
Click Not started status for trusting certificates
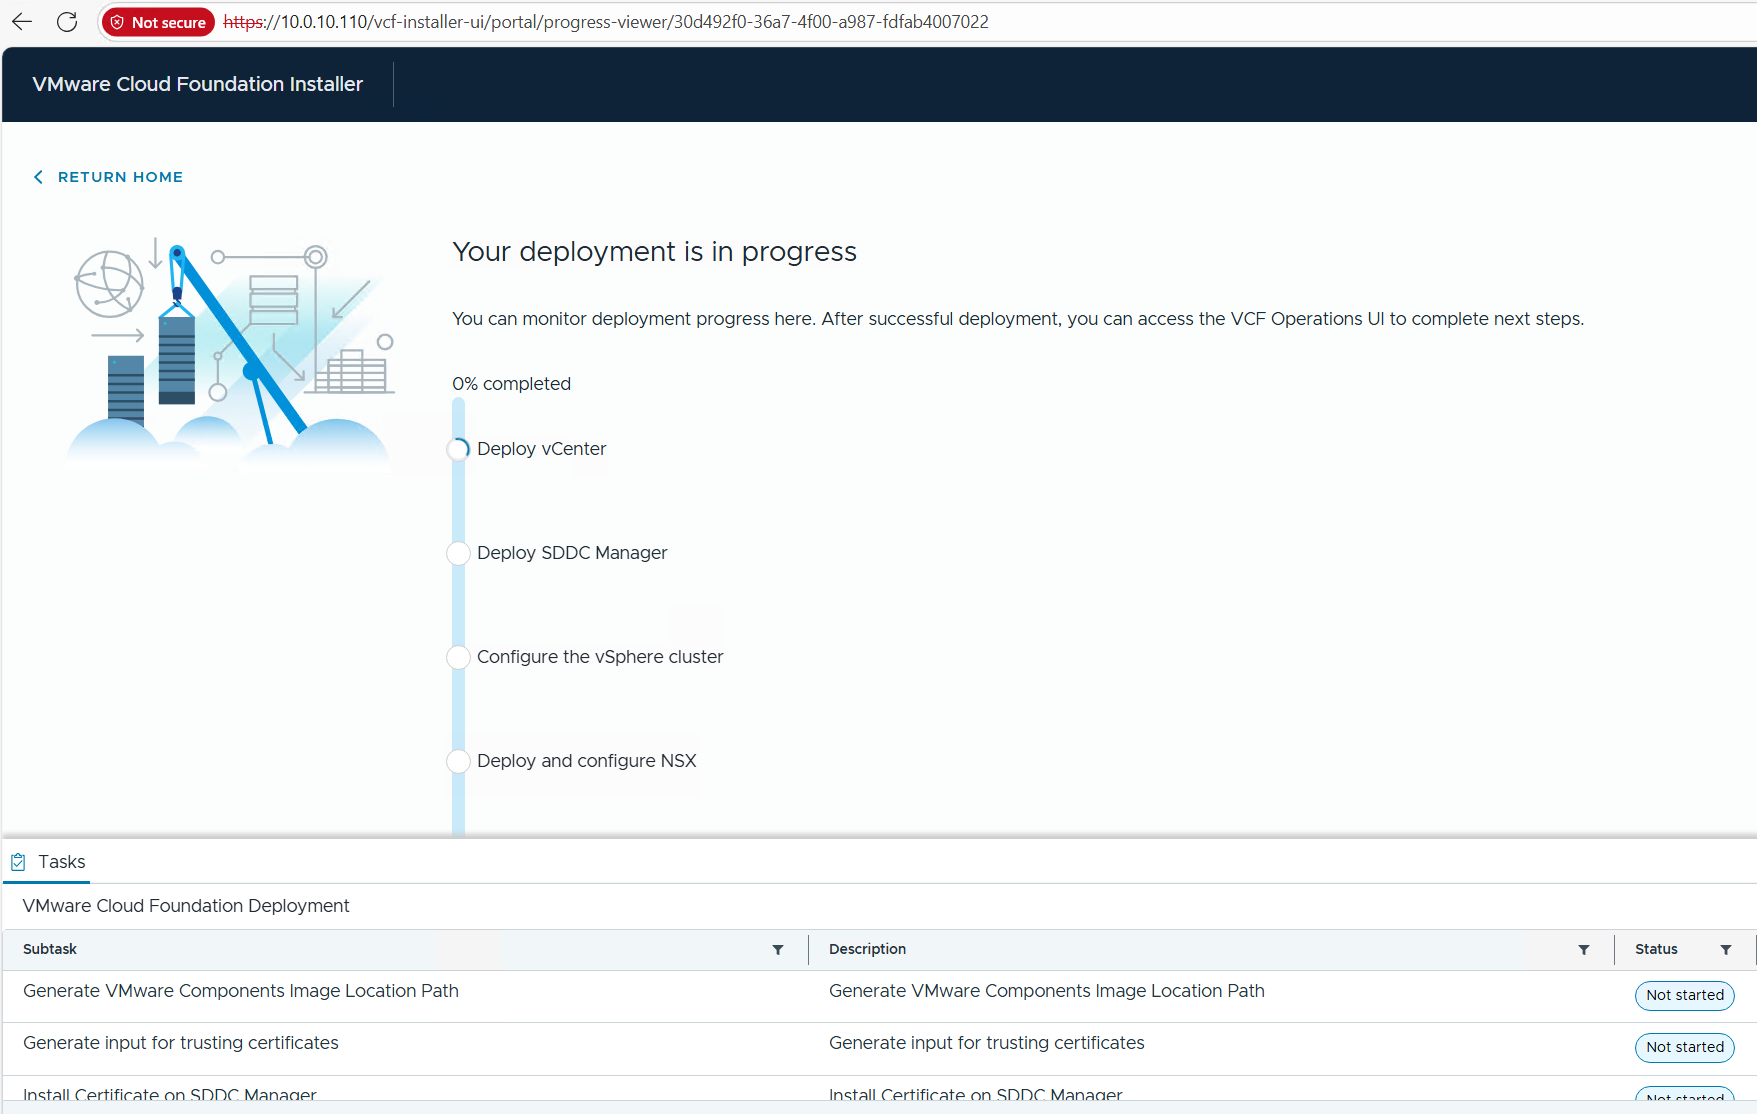(1684, 1047)
